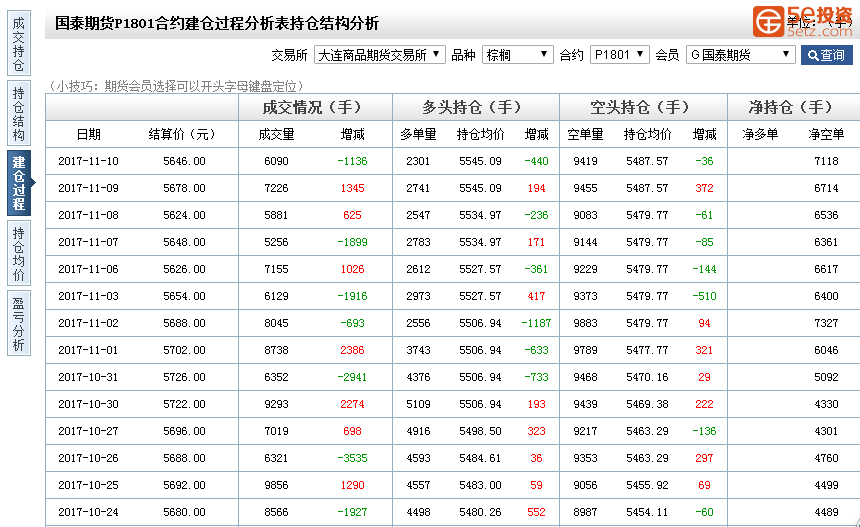The height and width of the screenshot is (527, 860).
Task: Click the 查询 search button
Action: [827, 55]
